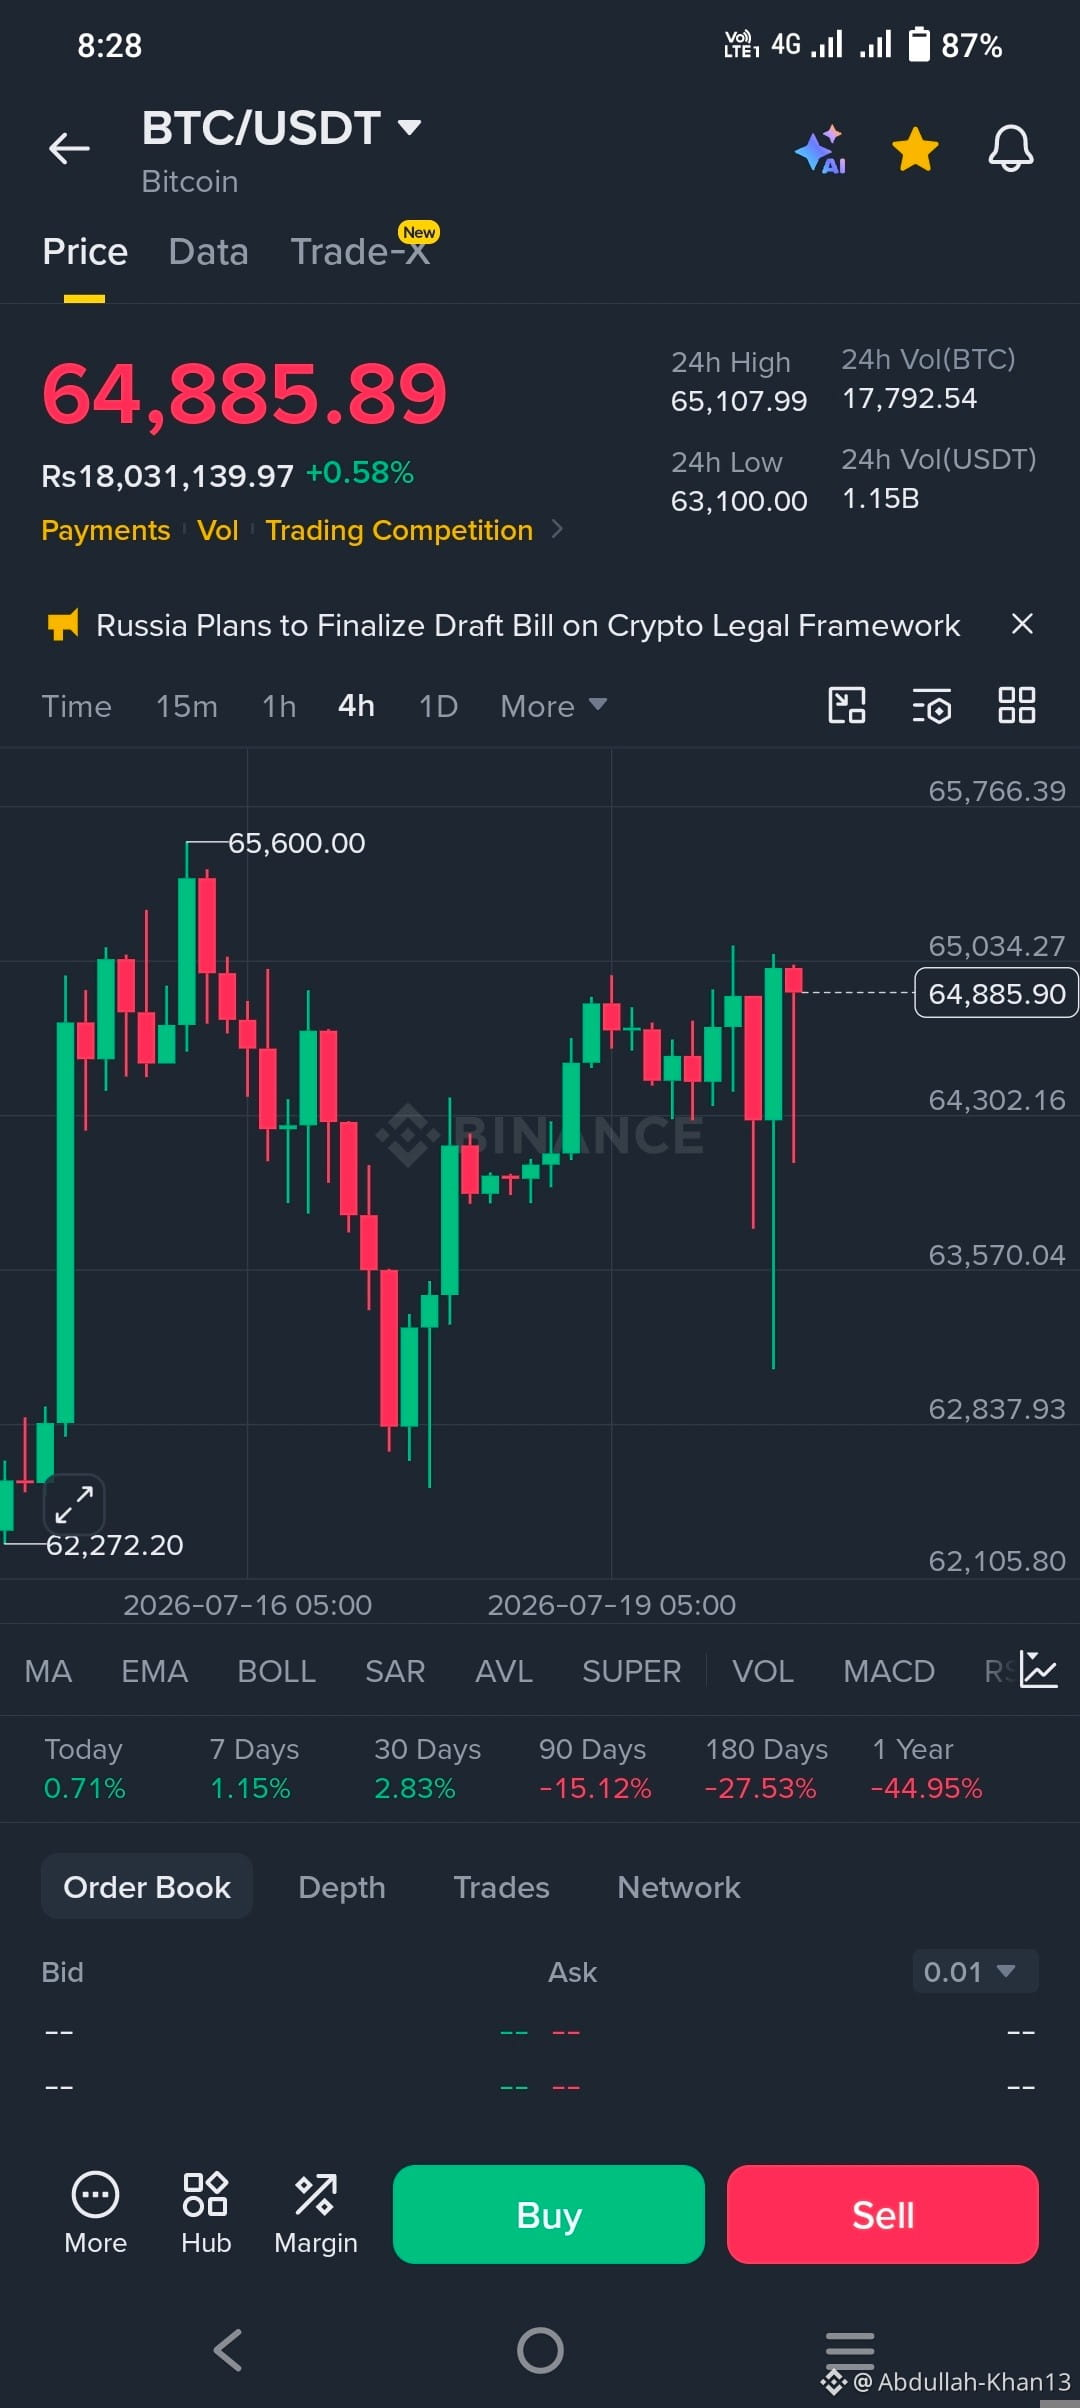
Task: Toggle the MA indicator
Action: click(48, 1671)
